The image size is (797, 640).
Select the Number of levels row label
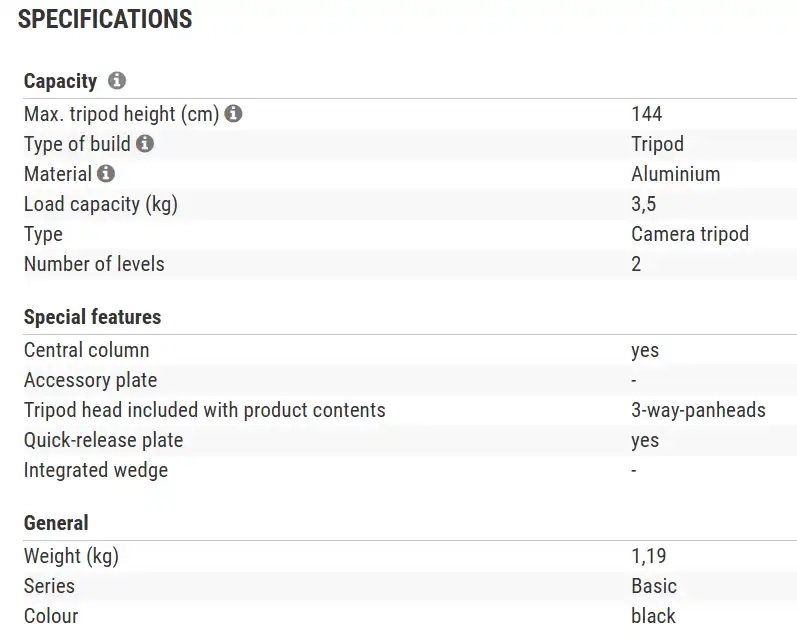(94, 264)
